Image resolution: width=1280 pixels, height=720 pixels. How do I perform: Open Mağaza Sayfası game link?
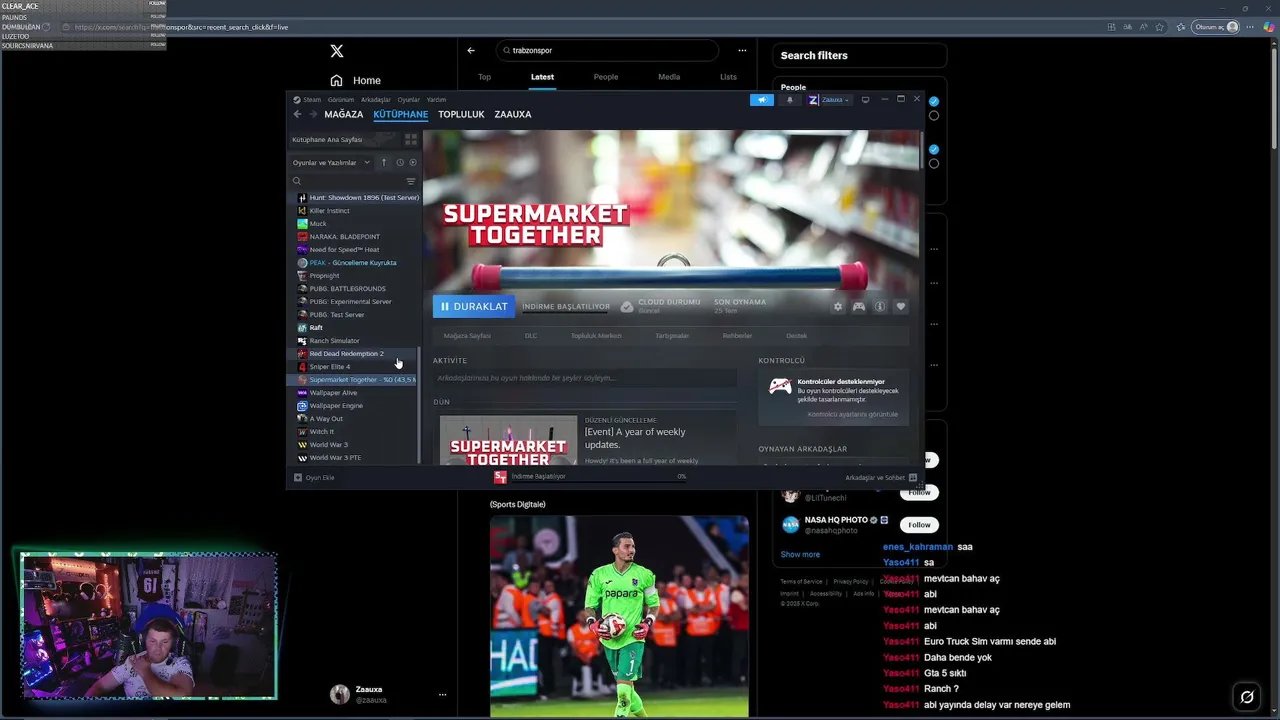pos(467,336)
